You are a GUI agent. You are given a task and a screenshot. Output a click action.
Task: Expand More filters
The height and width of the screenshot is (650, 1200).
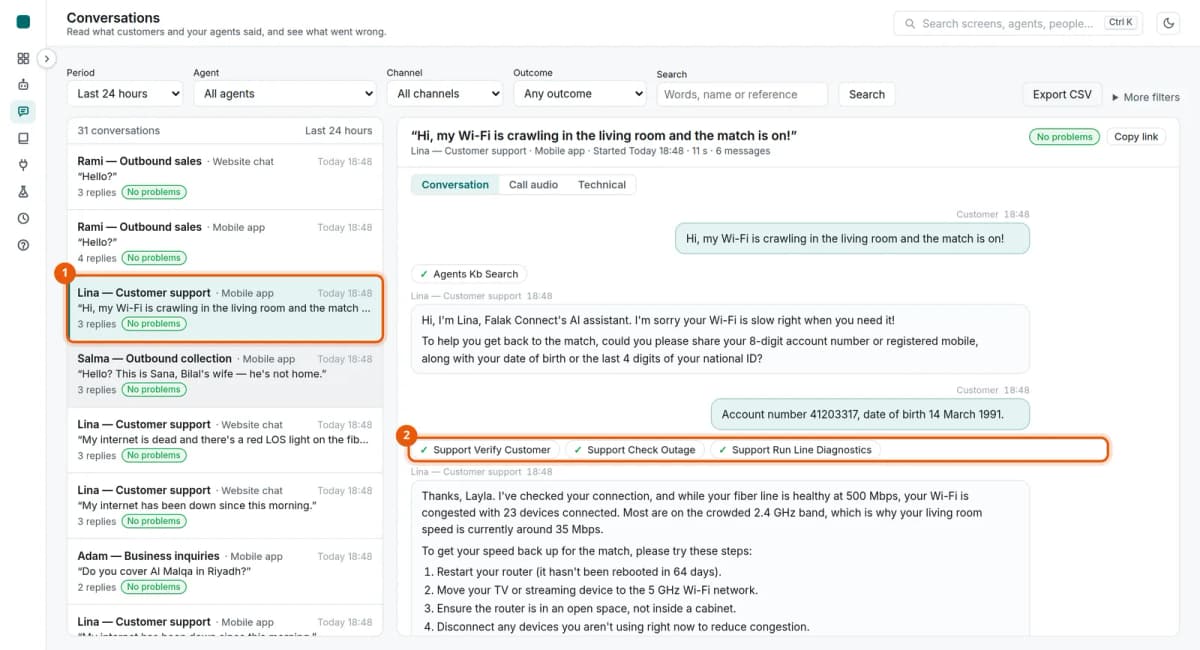point(1145,97)
